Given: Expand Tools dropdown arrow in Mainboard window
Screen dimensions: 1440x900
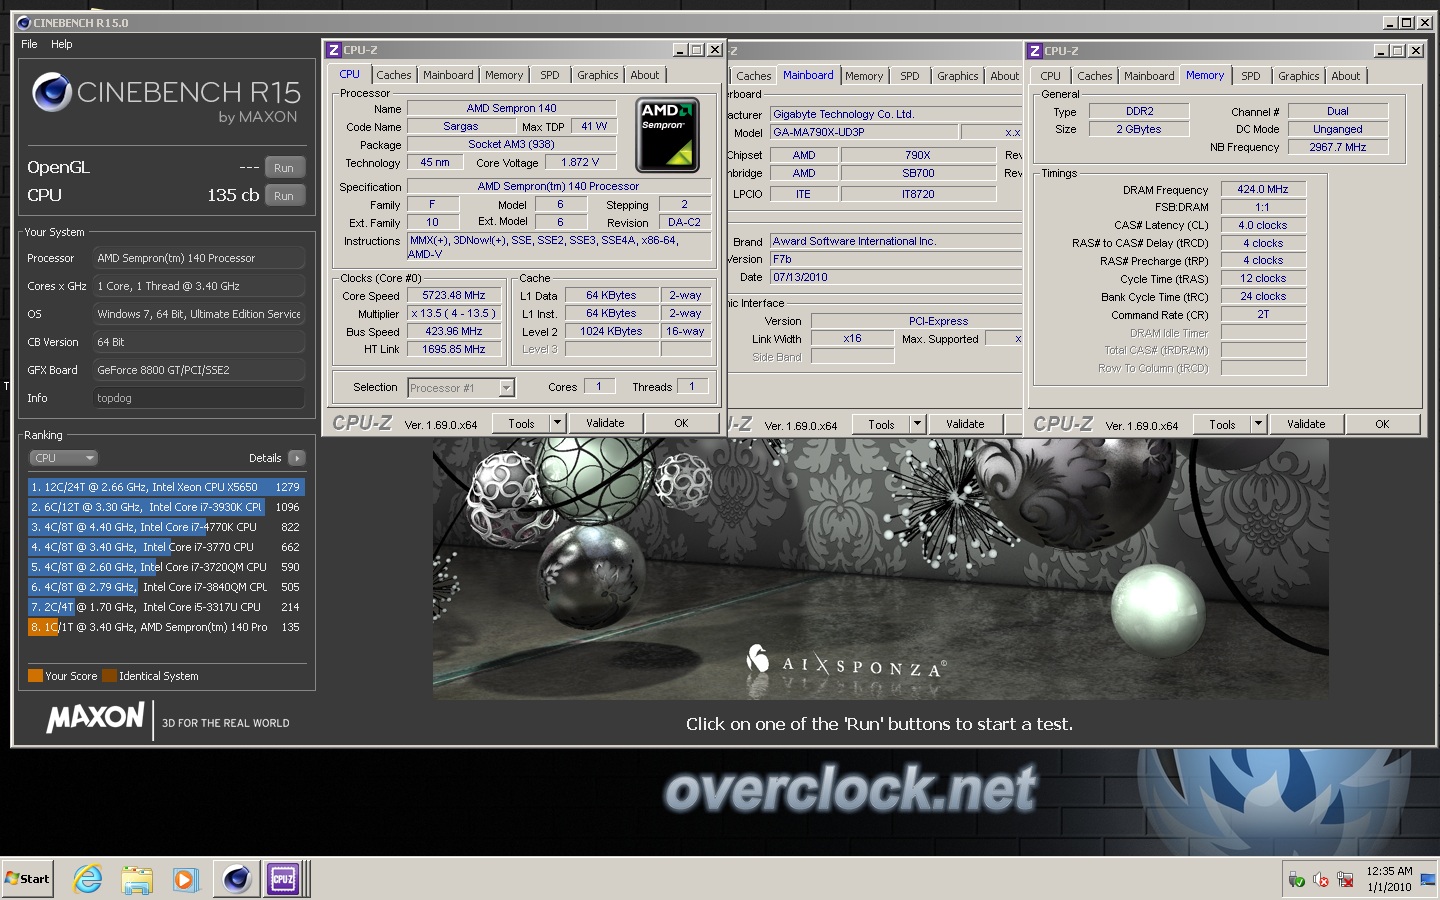Looking at the screenshot, I should pyautogui.click(x=917, y=424).
